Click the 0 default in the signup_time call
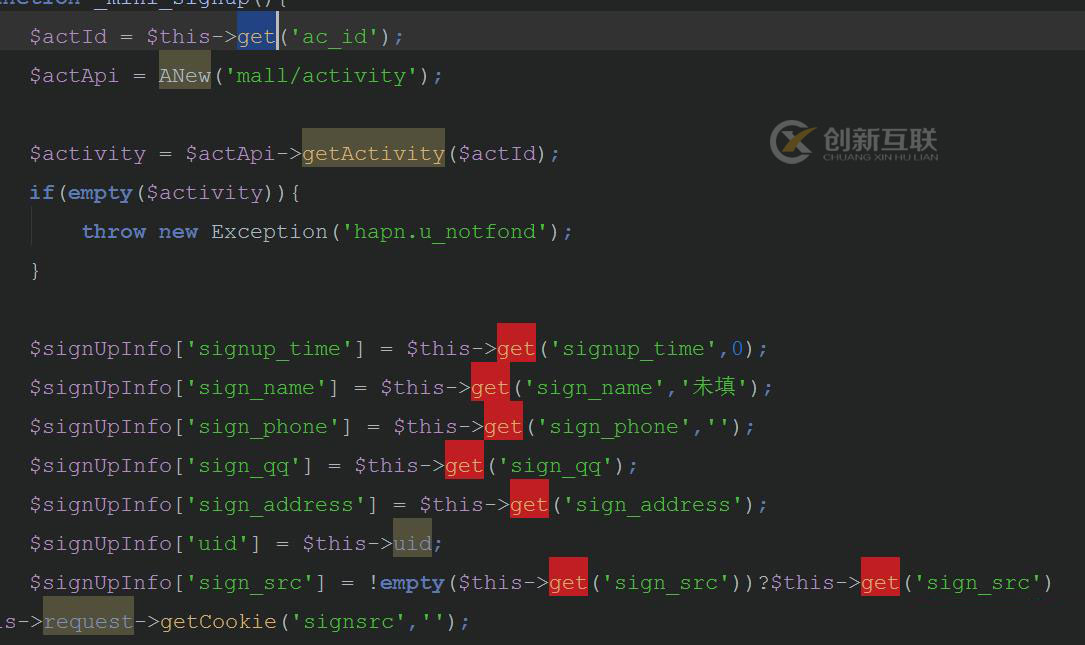This screenshot has height=645, width=1085. pos(737,348)
